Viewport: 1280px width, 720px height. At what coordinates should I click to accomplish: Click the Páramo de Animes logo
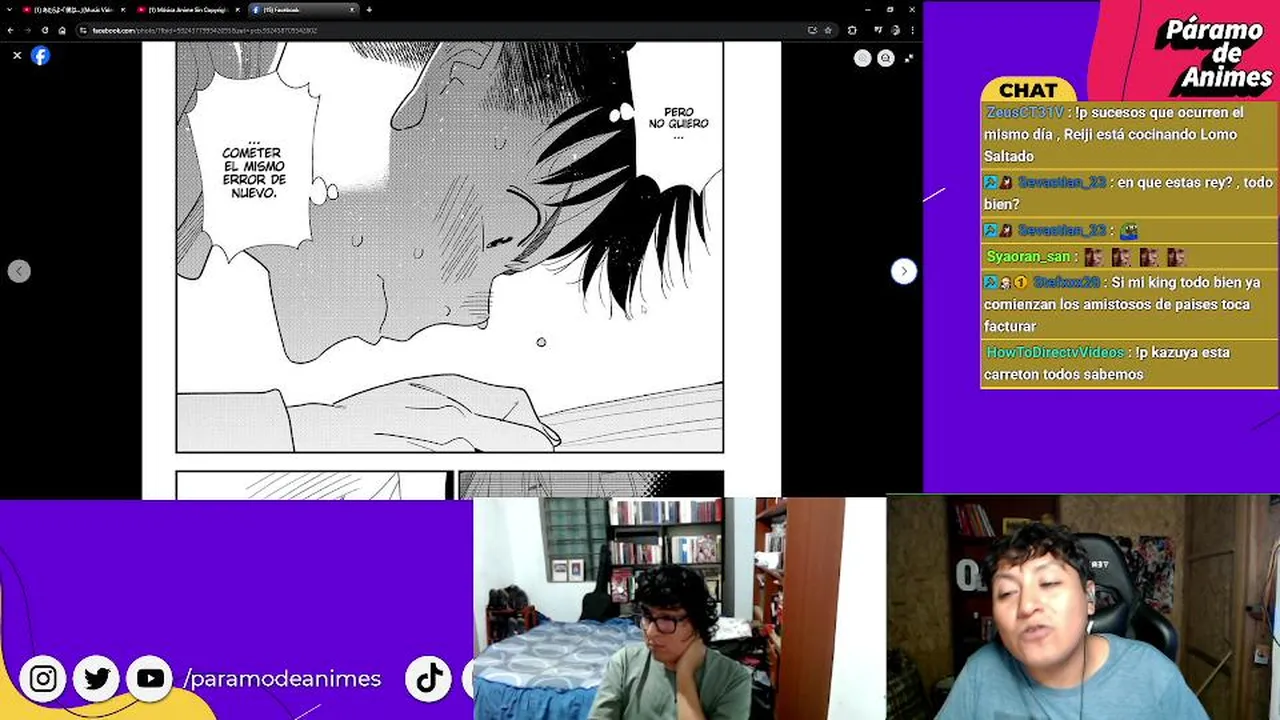pos(1213,55)
